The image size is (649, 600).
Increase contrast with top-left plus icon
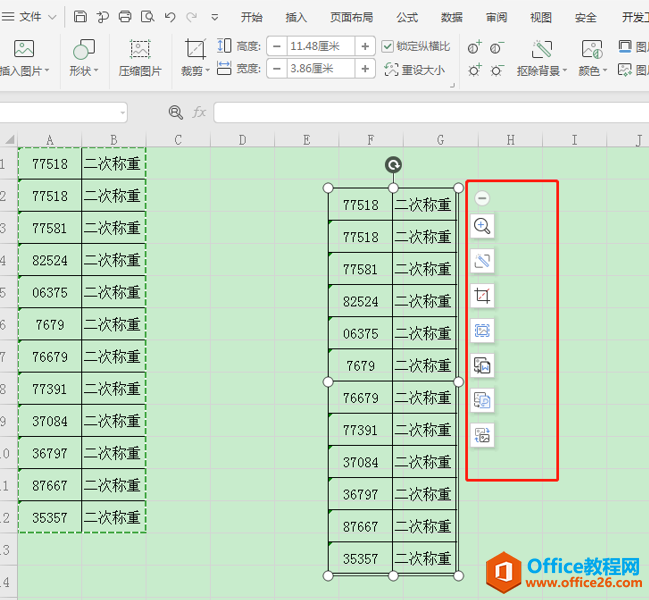474,48
